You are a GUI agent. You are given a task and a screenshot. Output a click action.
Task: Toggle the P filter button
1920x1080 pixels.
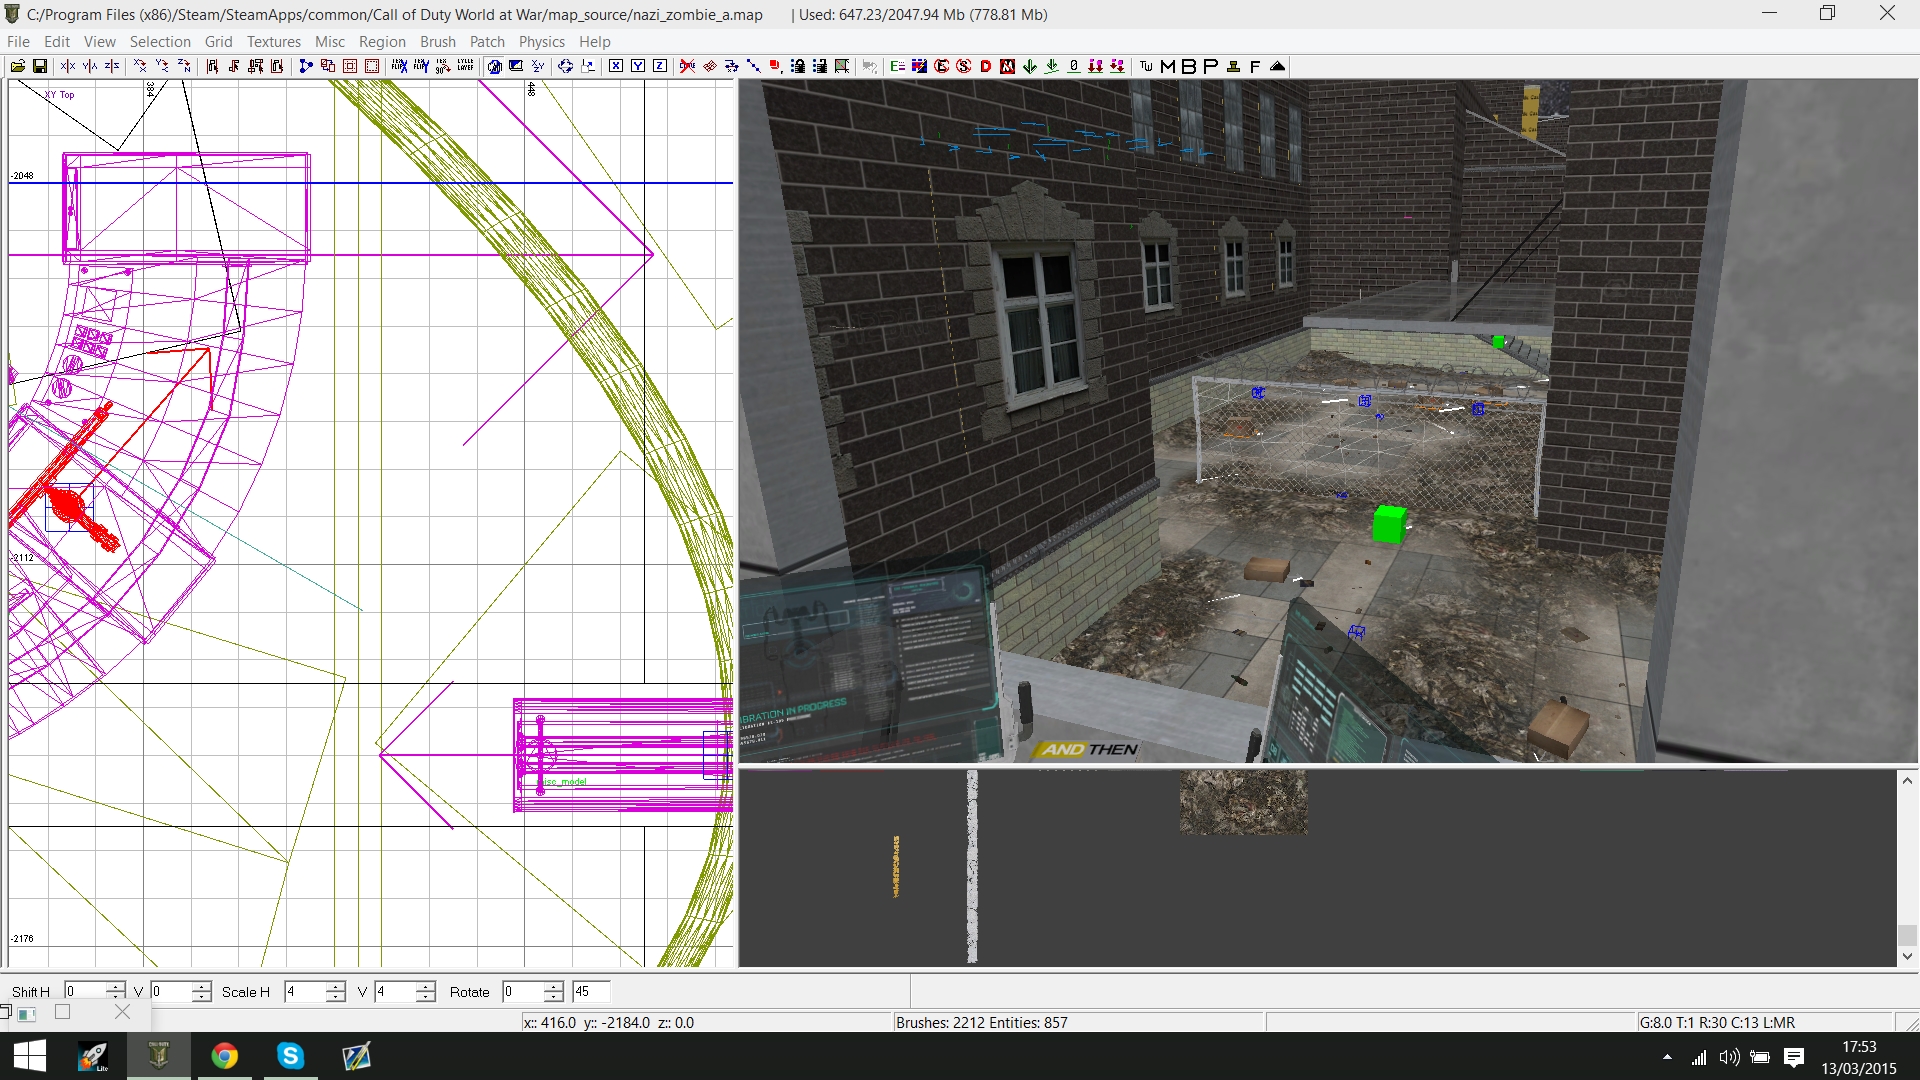coord(1210,66)
